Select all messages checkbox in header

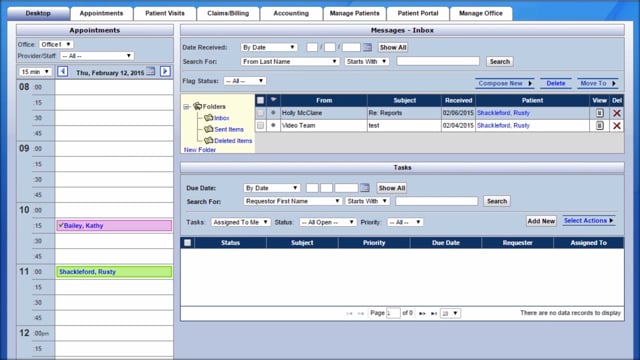point(260,100)
